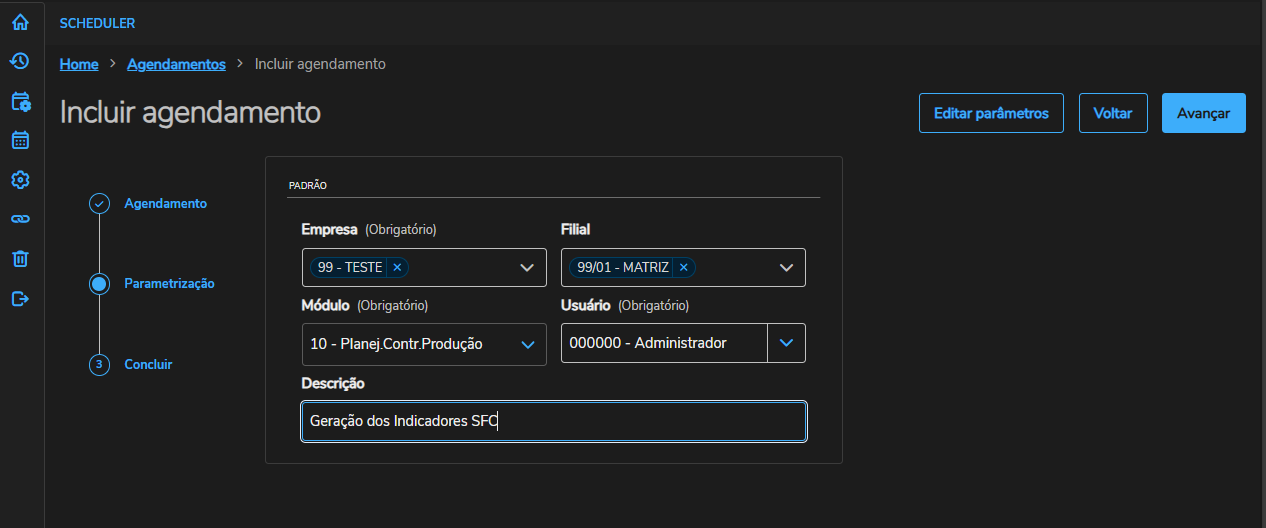The width and height of the screenshot is (1266, 528).
Task: Open the history clock icon in sidebar
Action: pos(20,62)
